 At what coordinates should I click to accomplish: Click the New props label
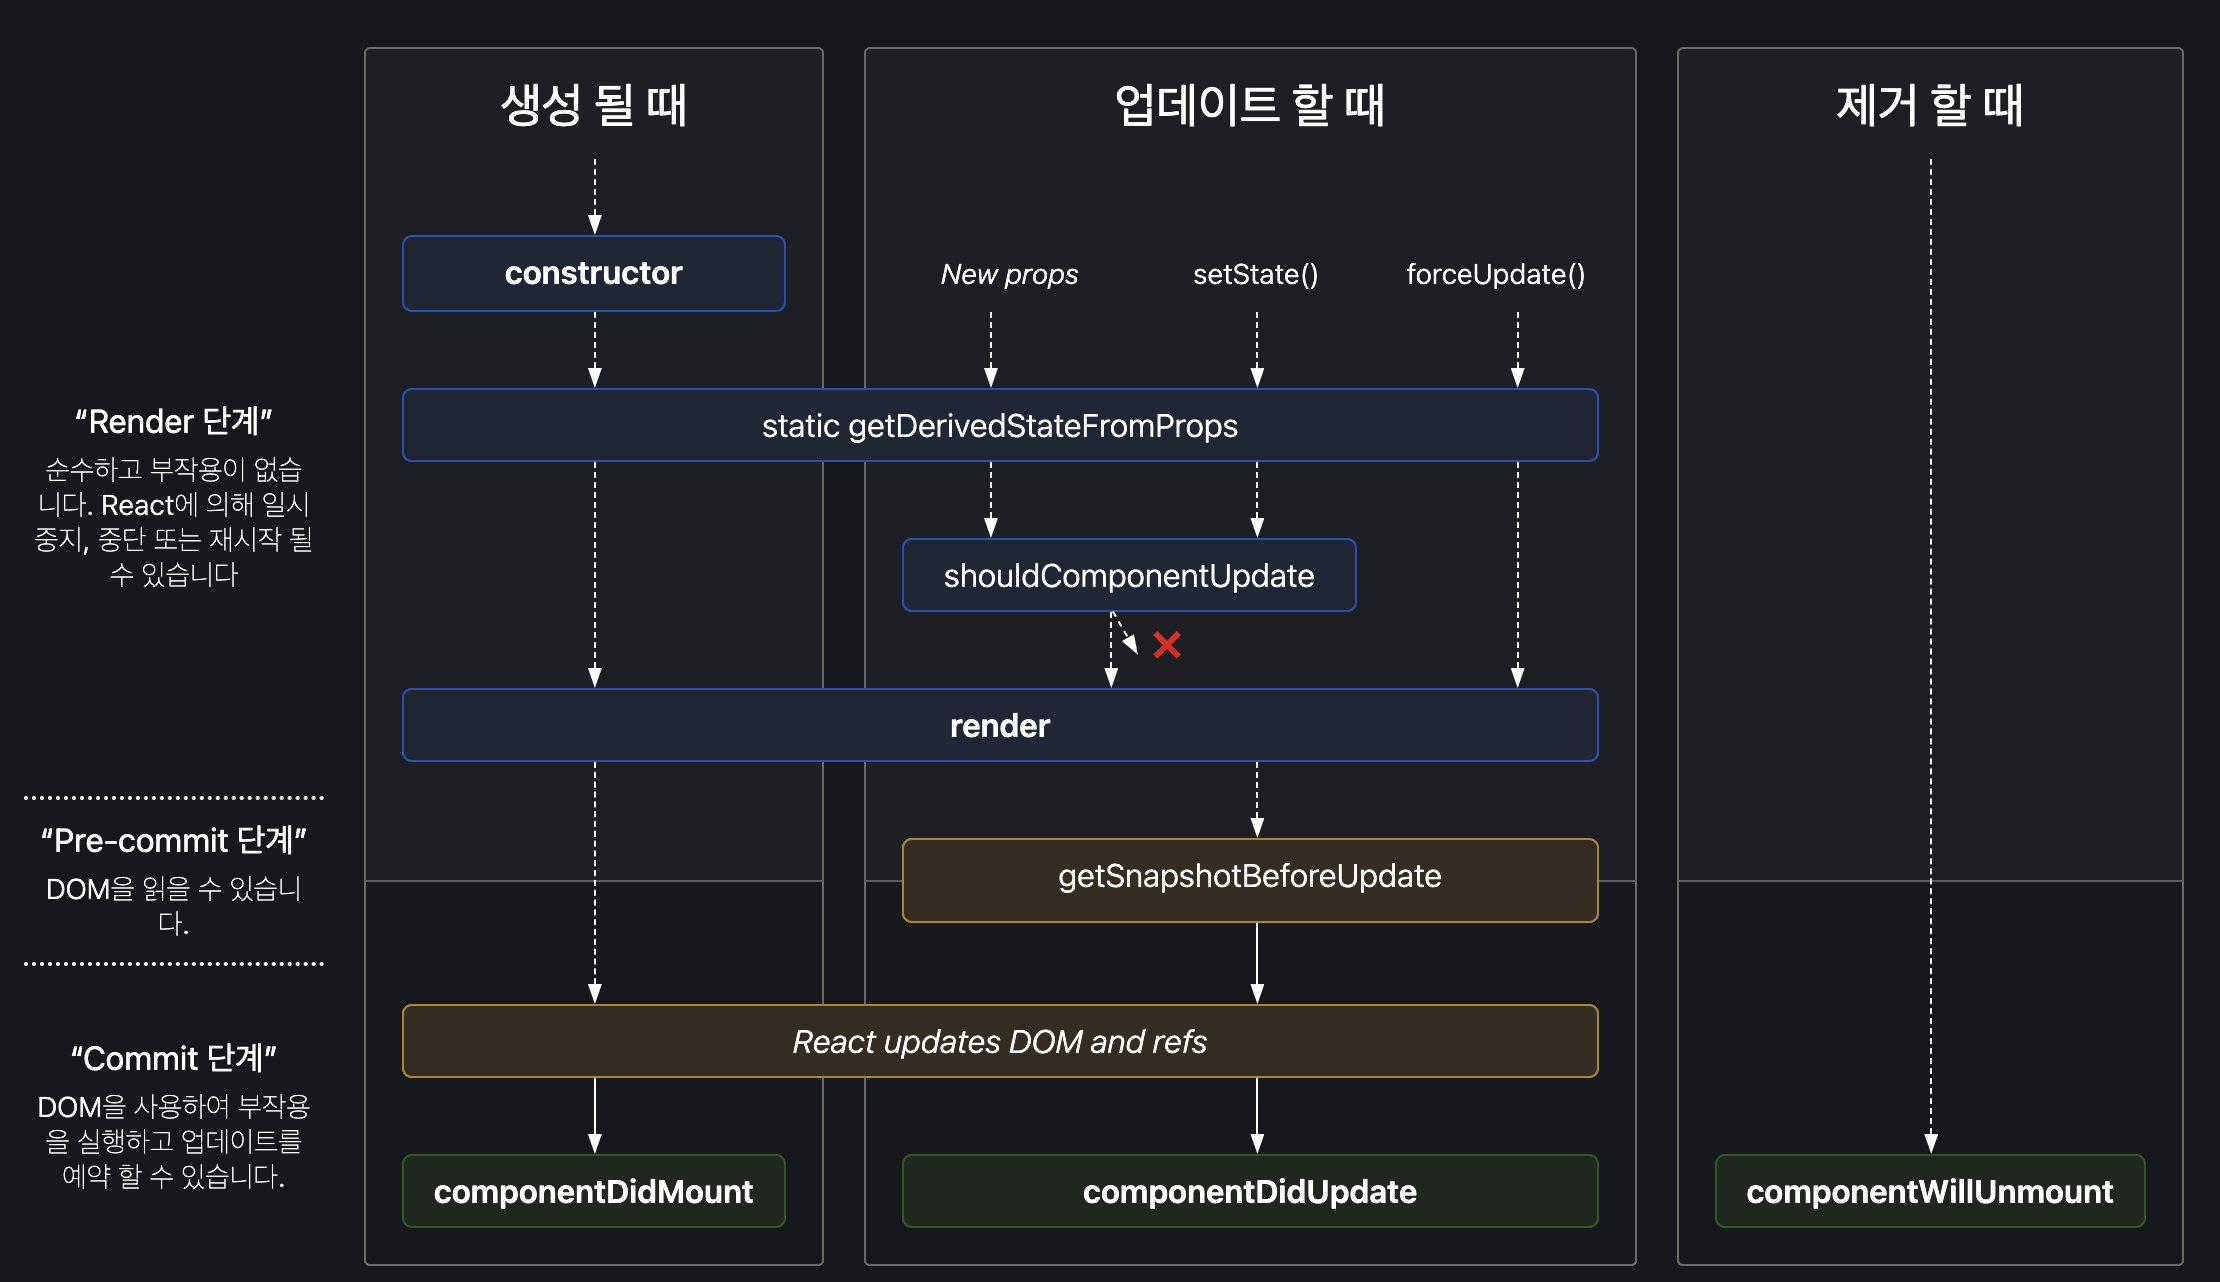[x=1009, y=274]
